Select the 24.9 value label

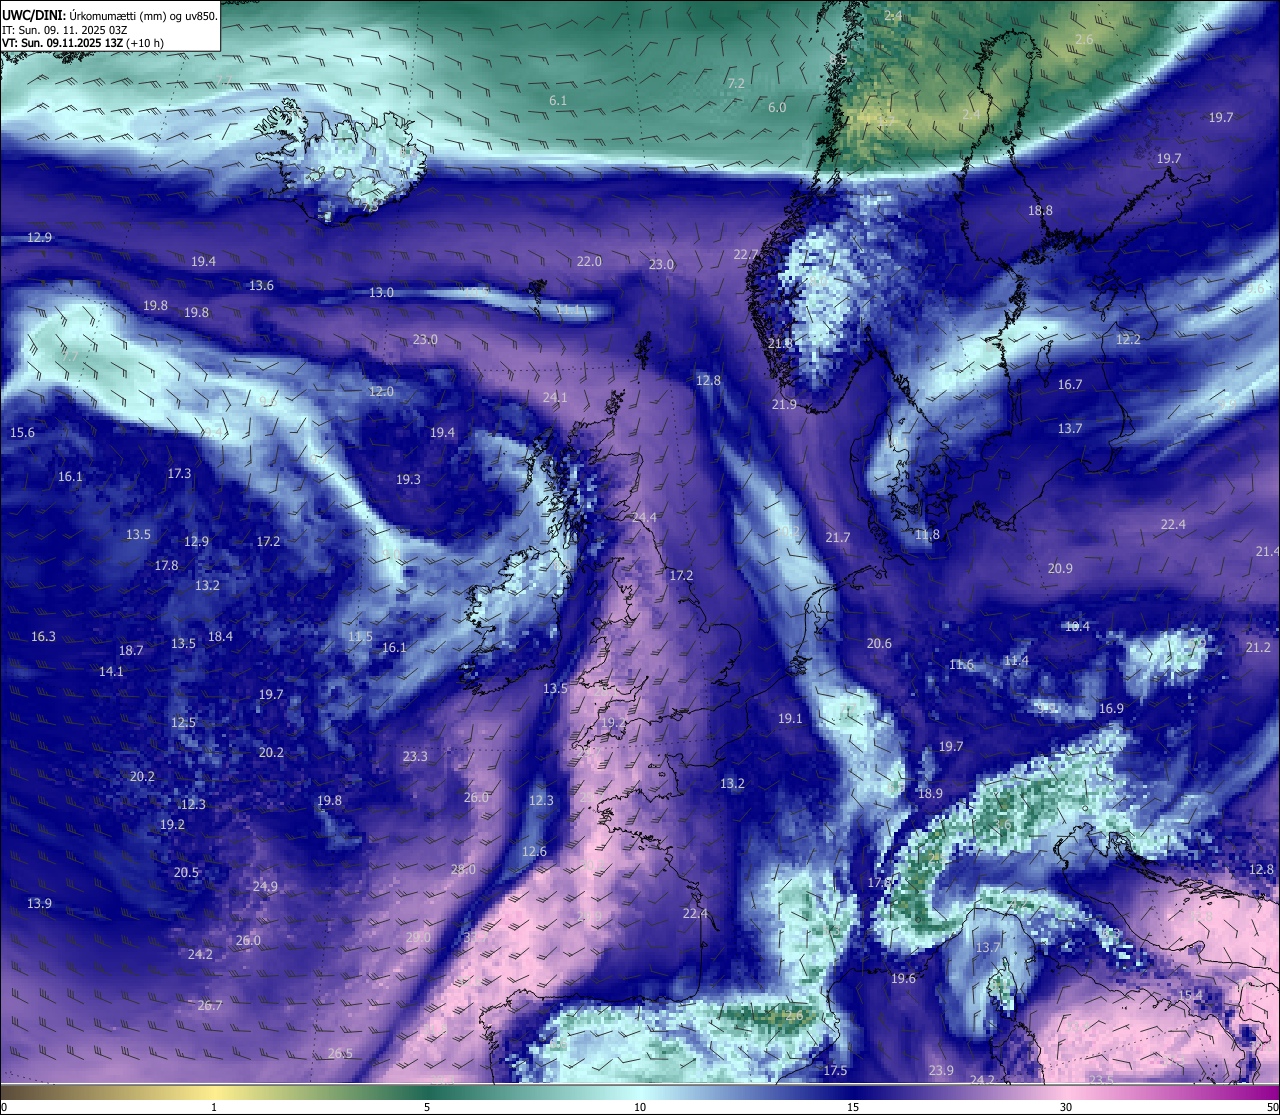click(265, 887)
